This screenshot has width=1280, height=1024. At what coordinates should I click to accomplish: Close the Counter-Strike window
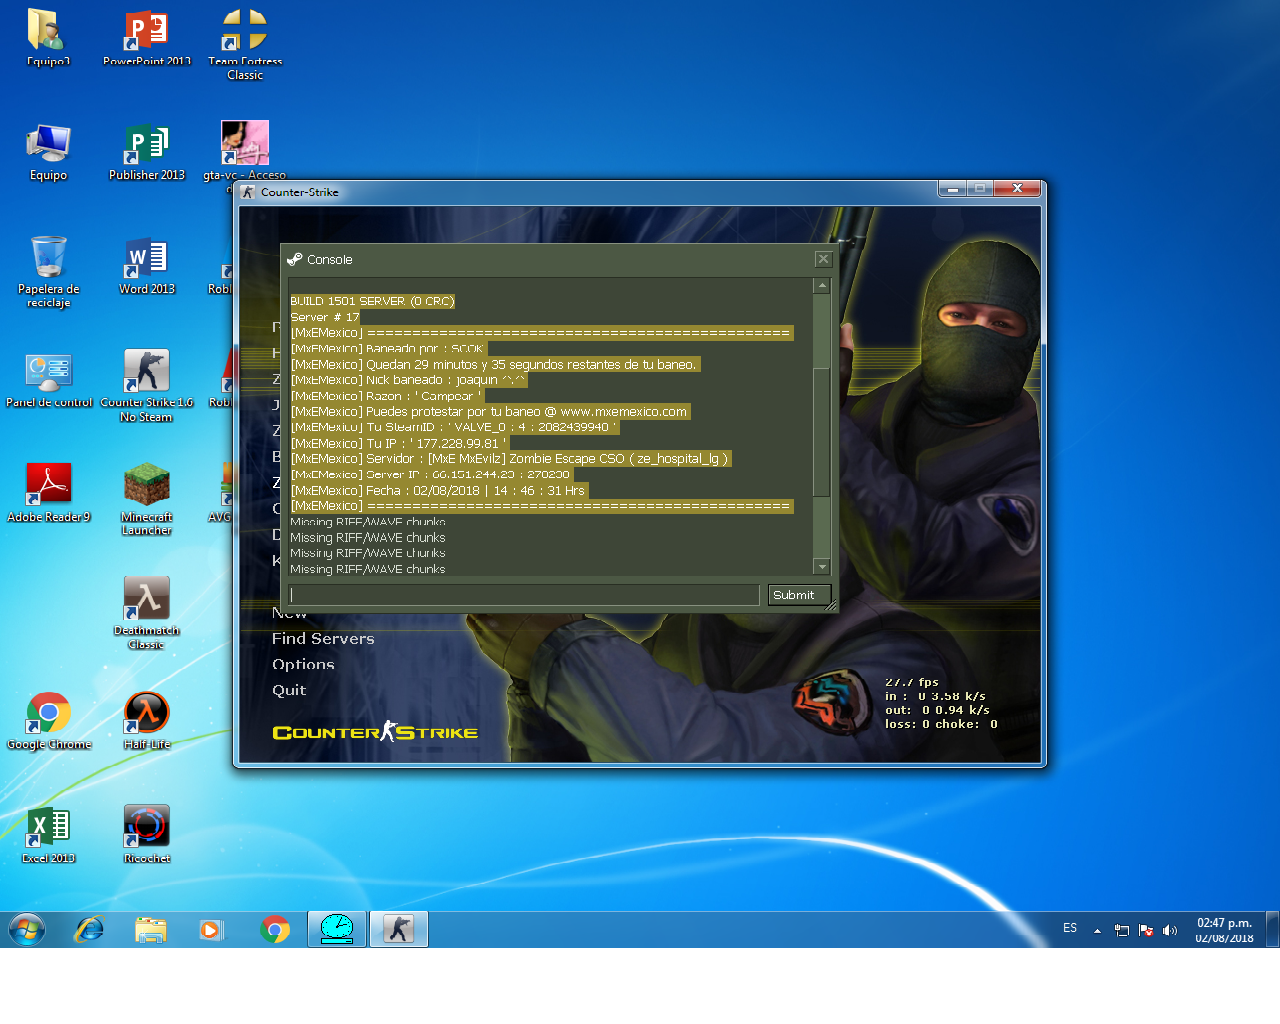coord(1017,188)
